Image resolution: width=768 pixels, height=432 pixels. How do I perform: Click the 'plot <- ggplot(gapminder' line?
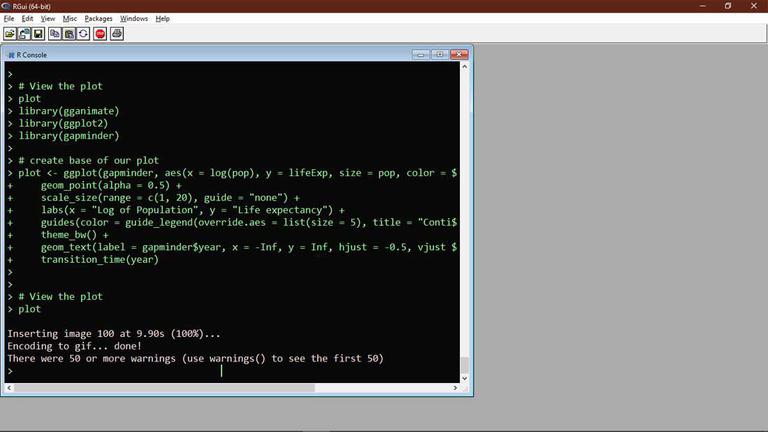[x=238, y=173]
